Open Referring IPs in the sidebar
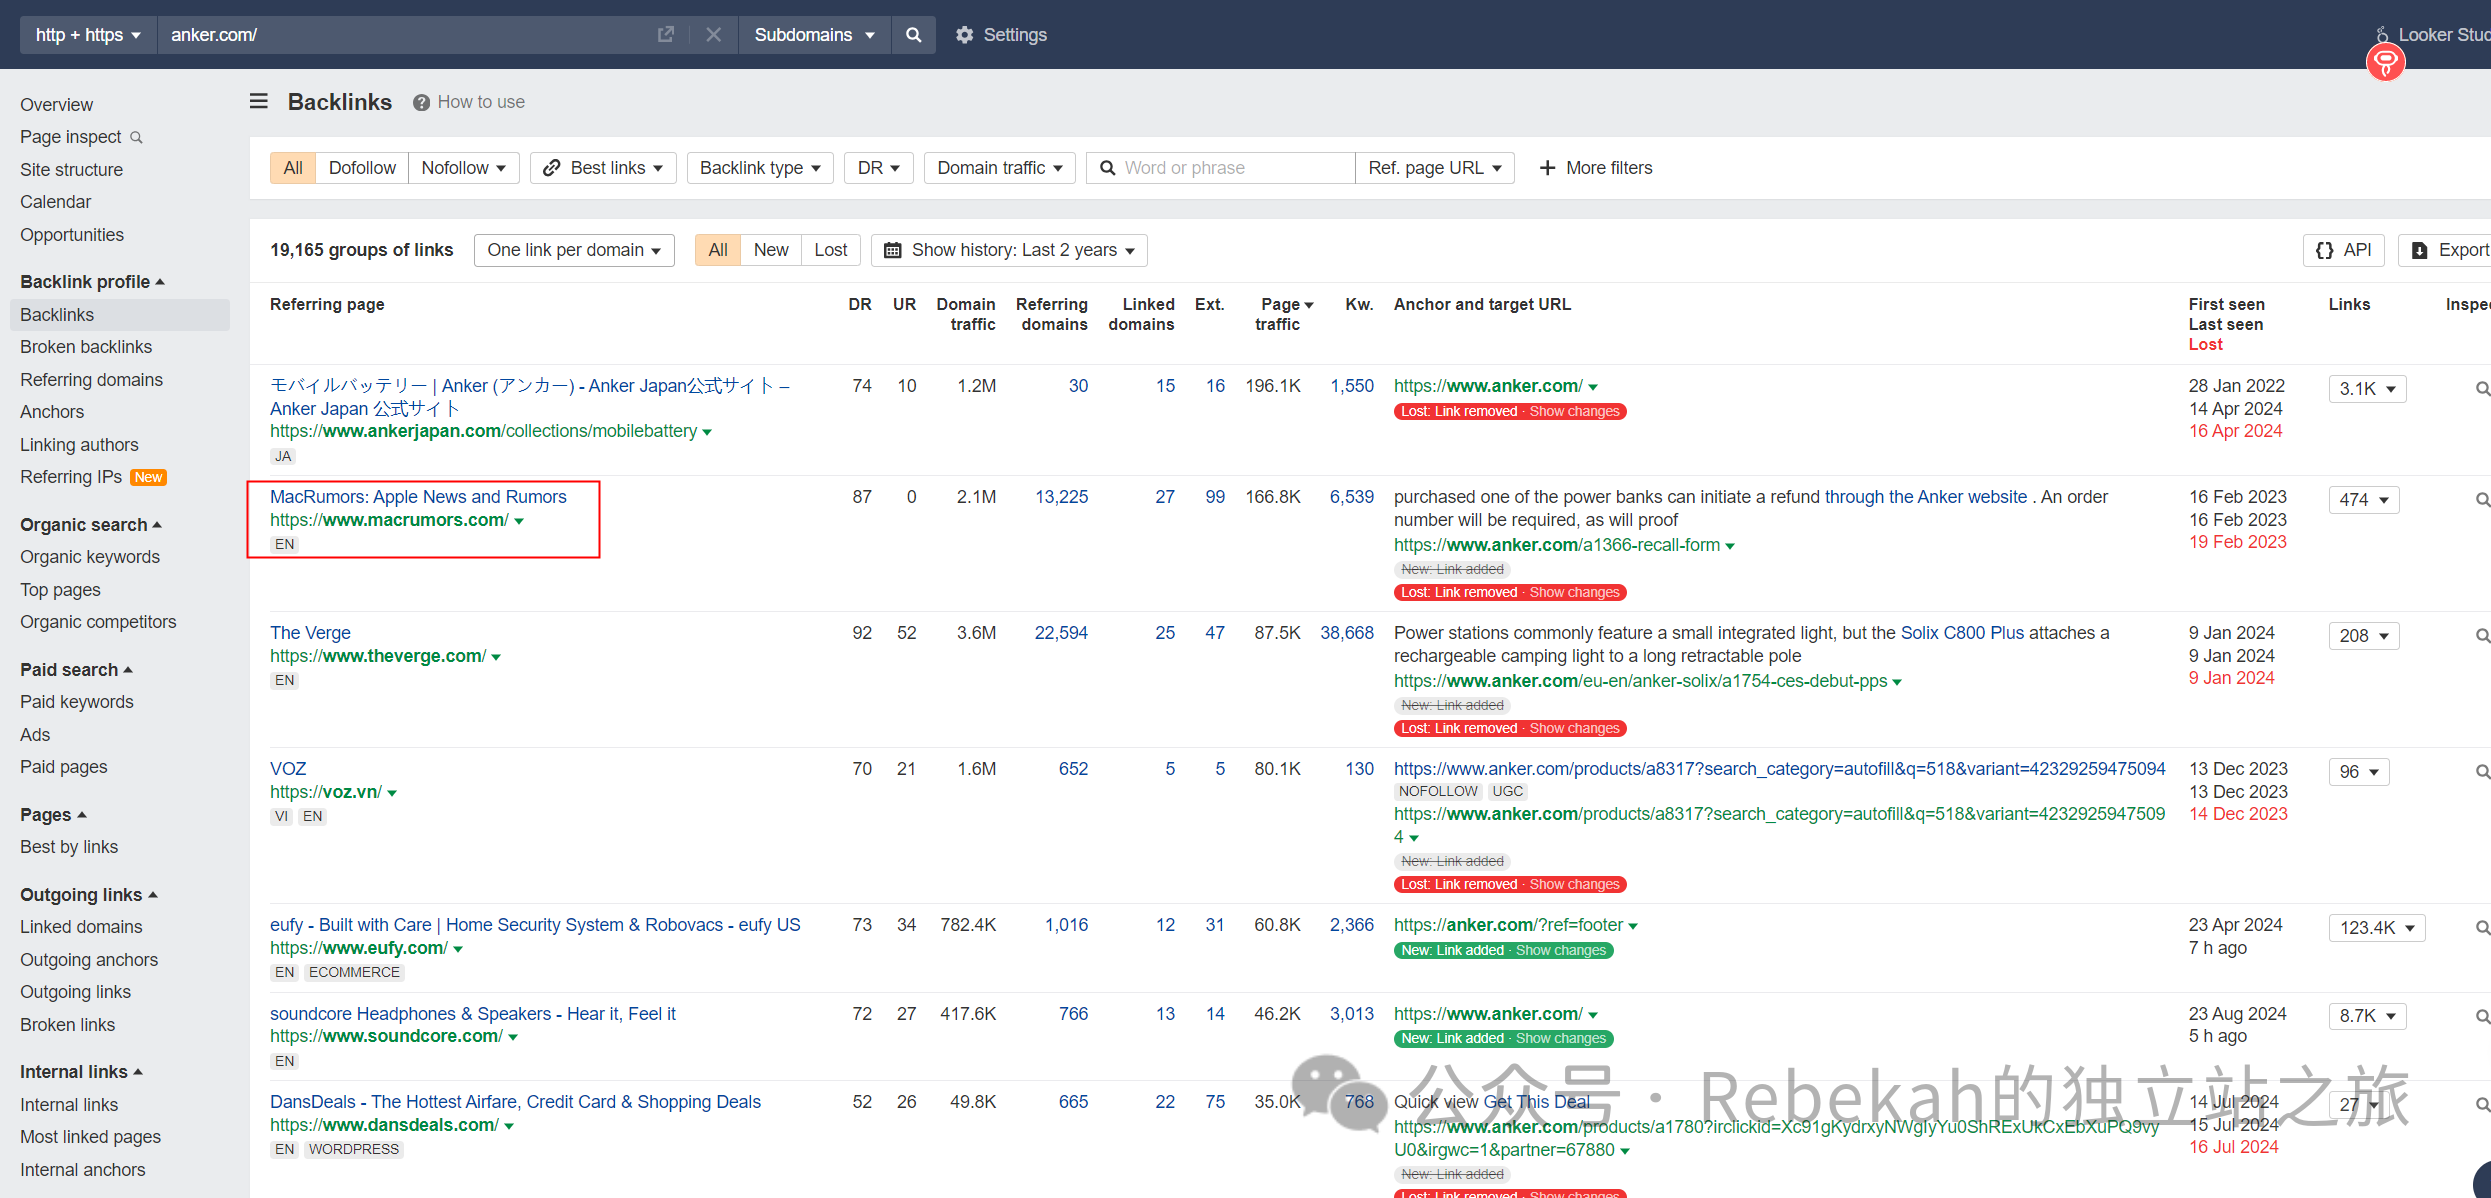2491x1198 pixels. [x=71, y=477]
